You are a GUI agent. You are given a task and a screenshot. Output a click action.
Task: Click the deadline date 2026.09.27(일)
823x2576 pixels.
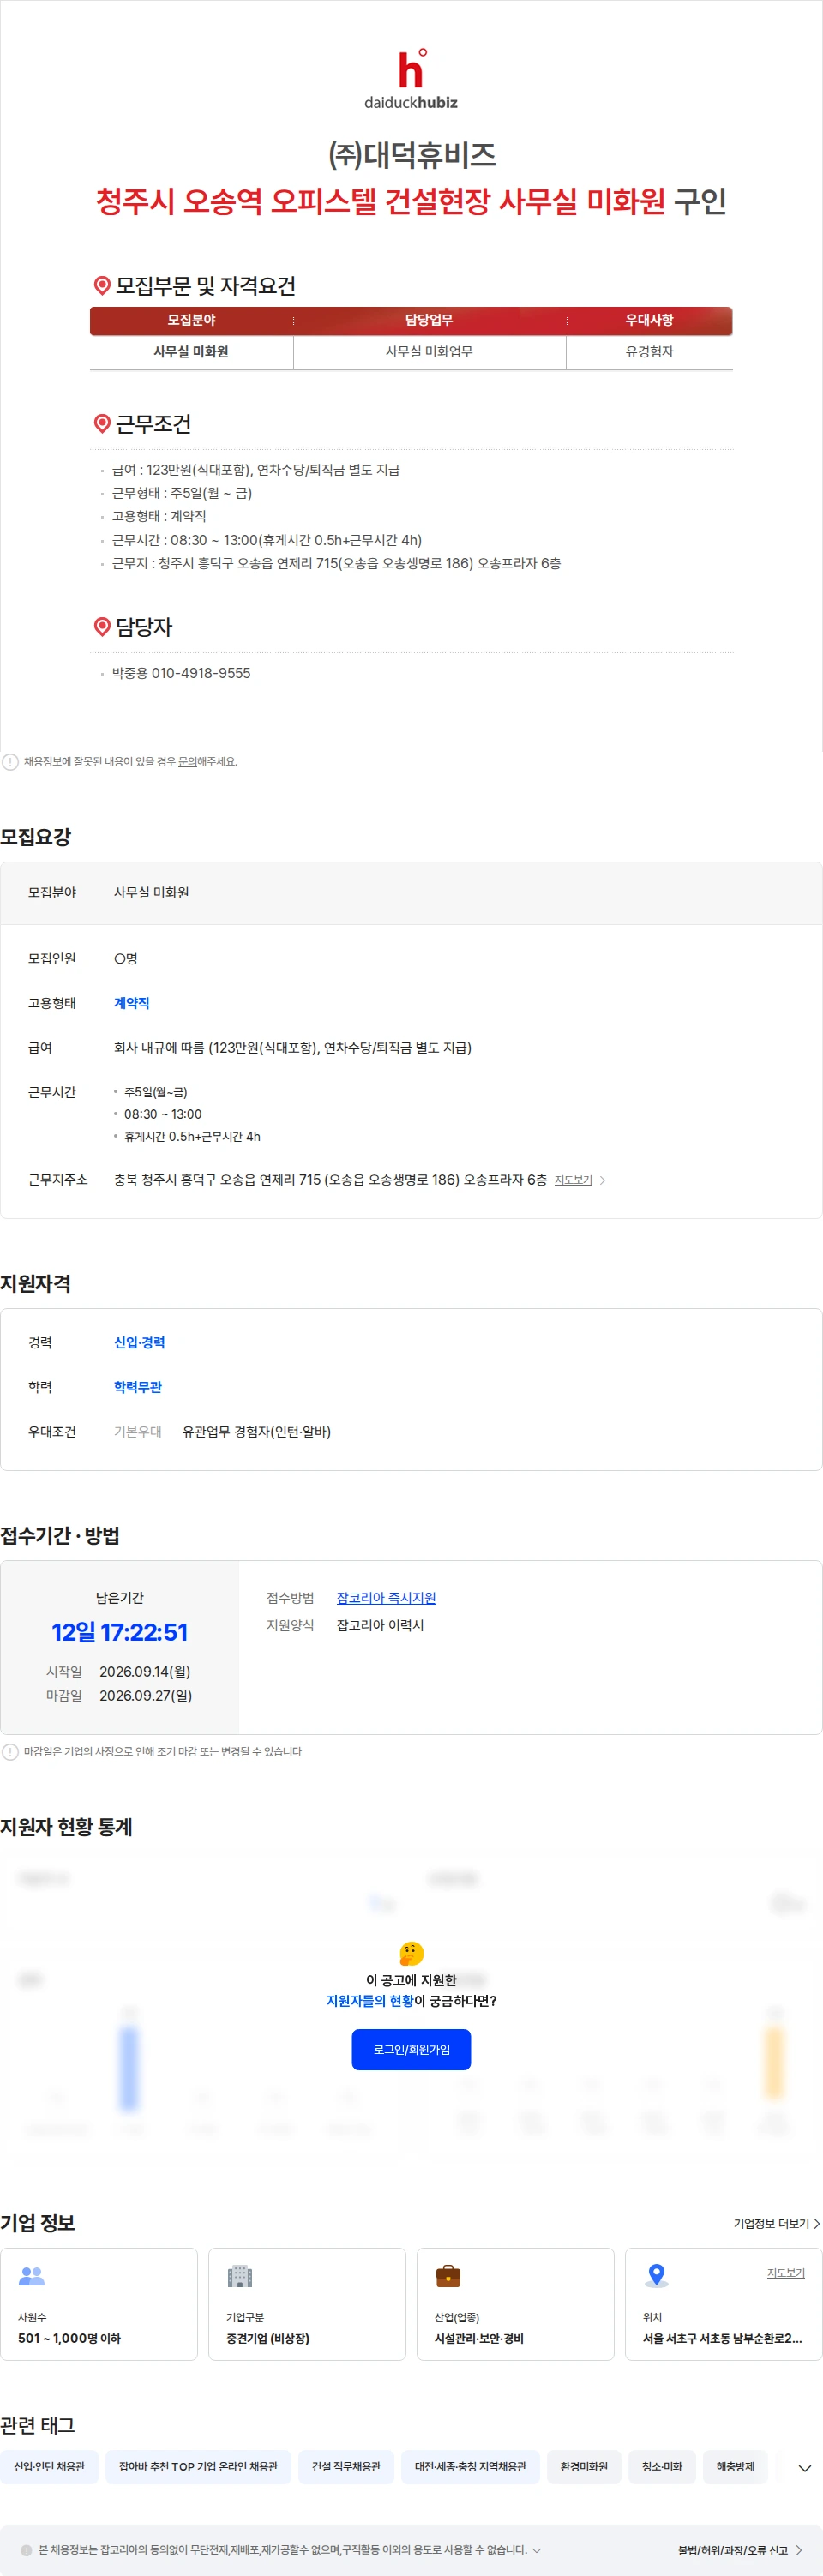click(146, 1696)
